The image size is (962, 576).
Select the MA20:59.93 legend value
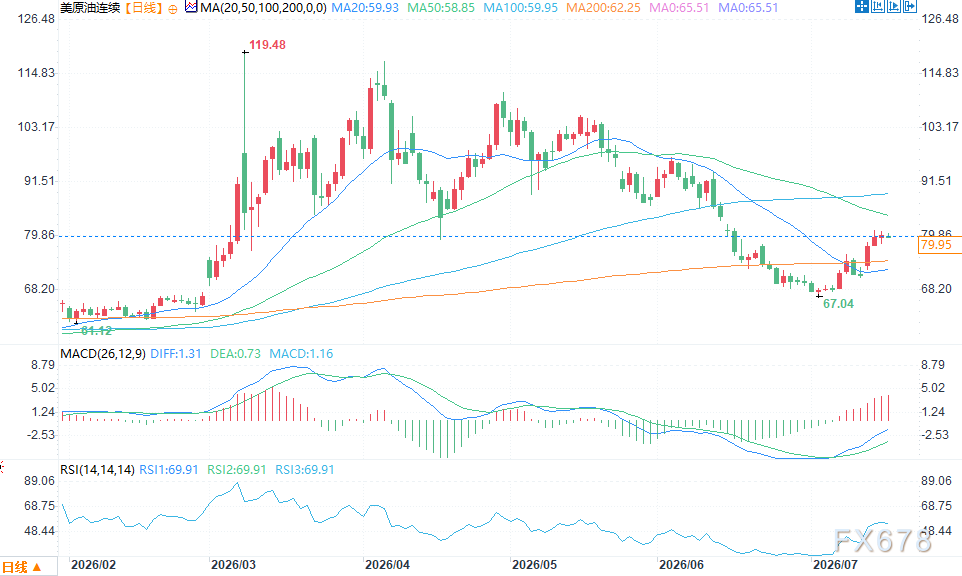(364, 8)
